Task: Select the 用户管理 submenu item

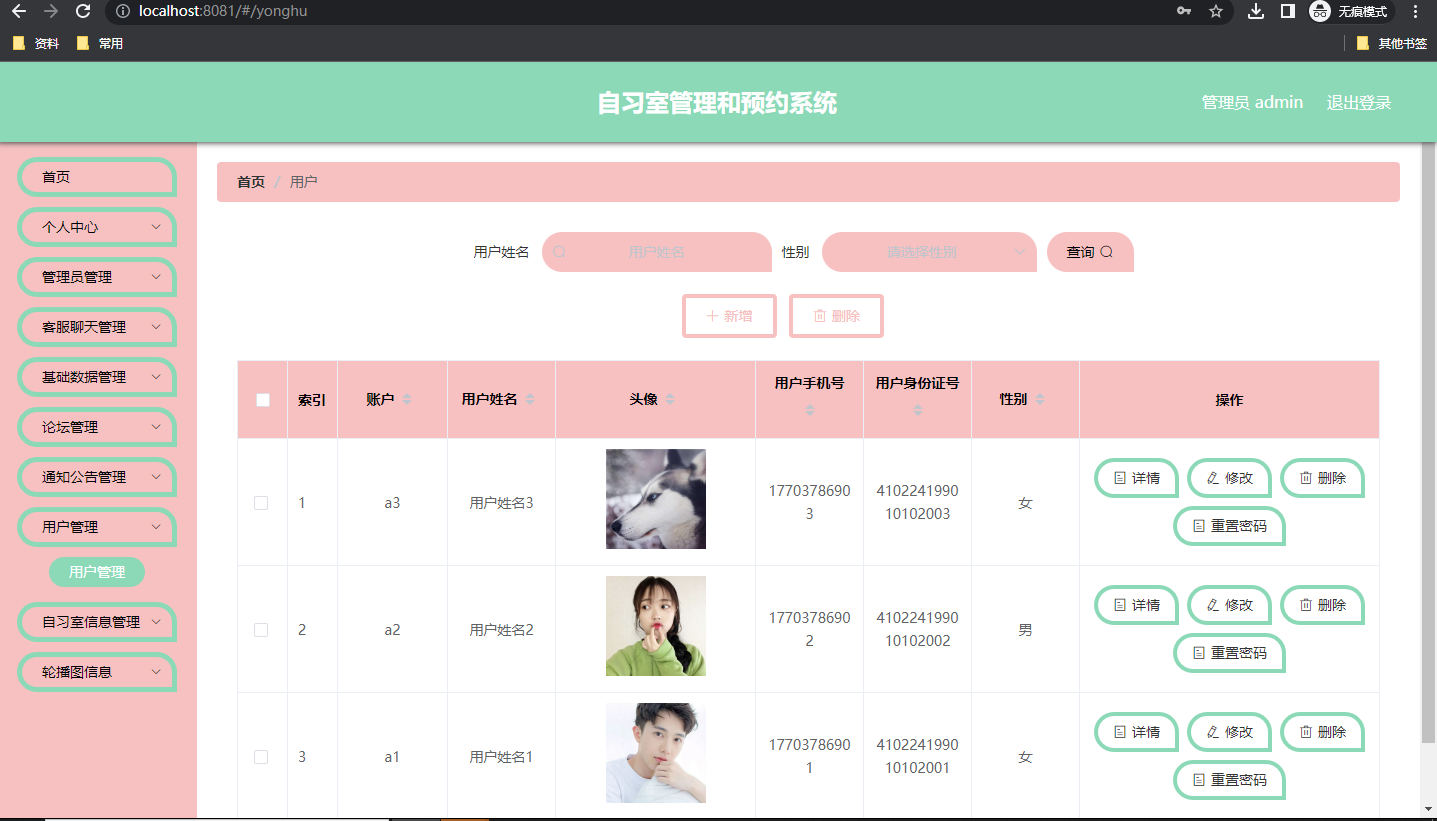Action: click(x=97, y=572)
